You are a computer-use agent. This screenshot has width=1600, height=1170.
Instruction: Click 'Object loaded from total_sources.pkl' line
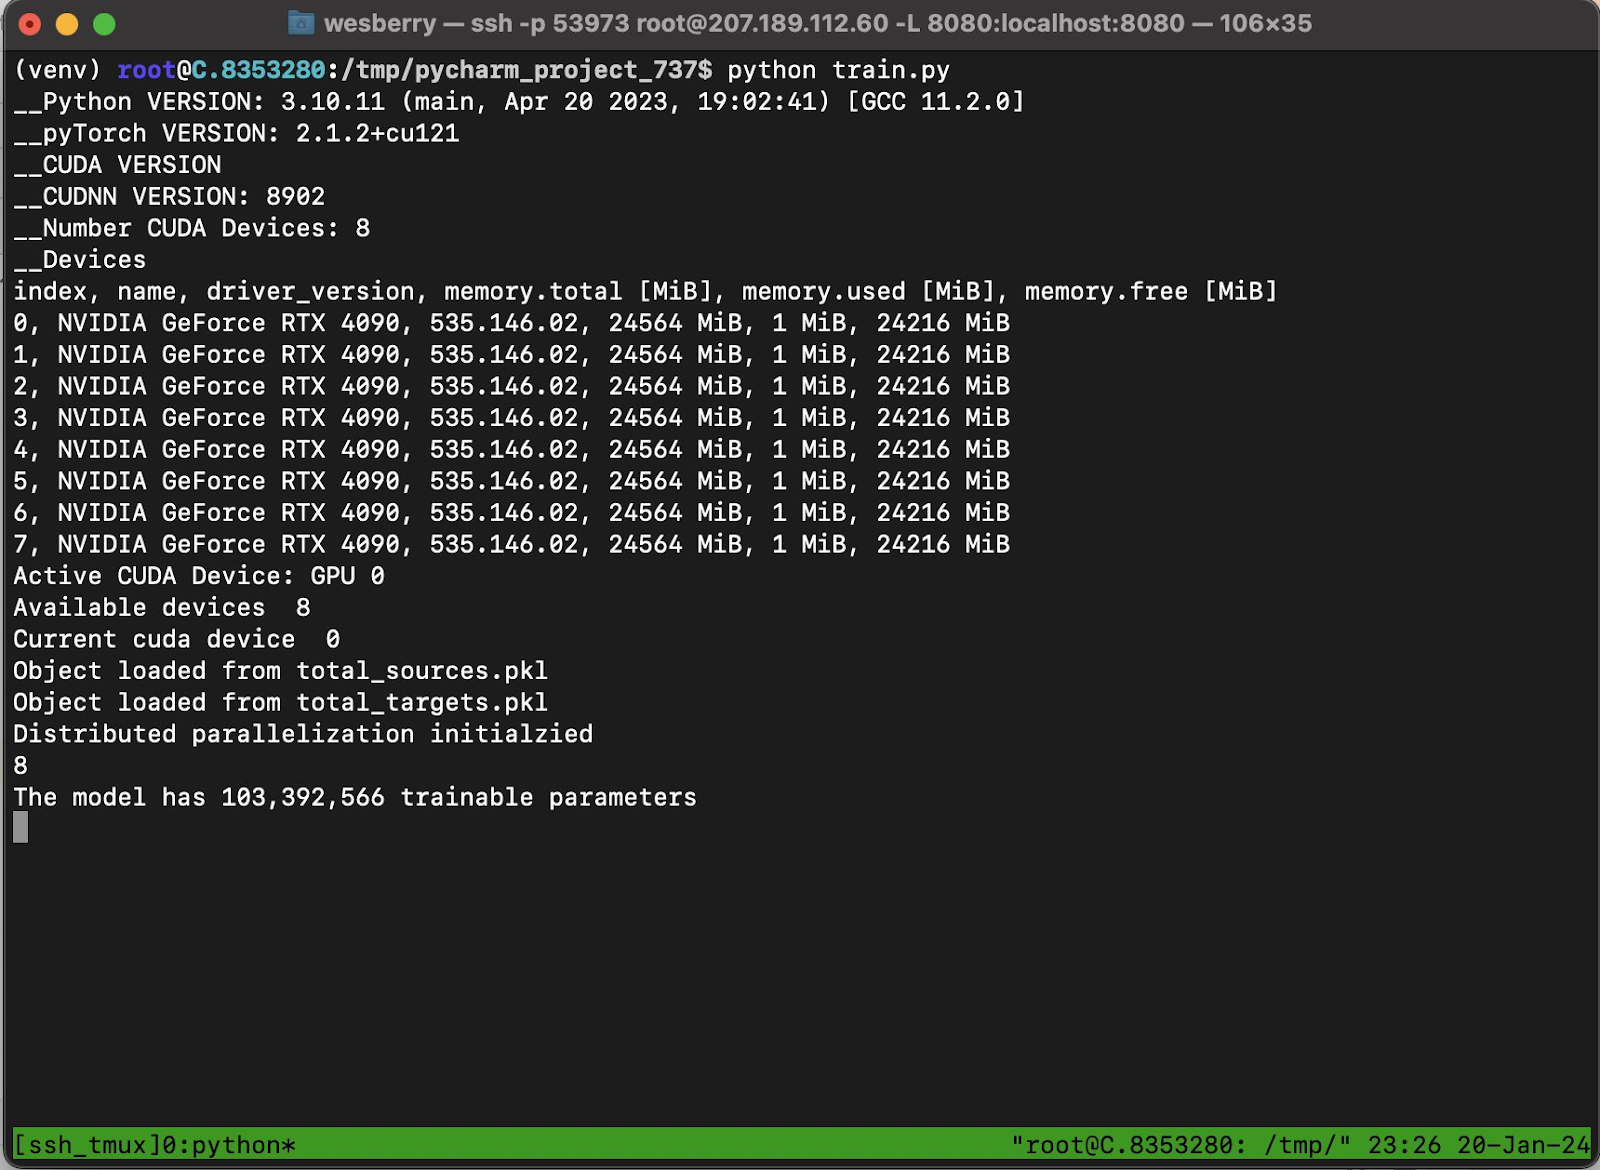(281, 671)
